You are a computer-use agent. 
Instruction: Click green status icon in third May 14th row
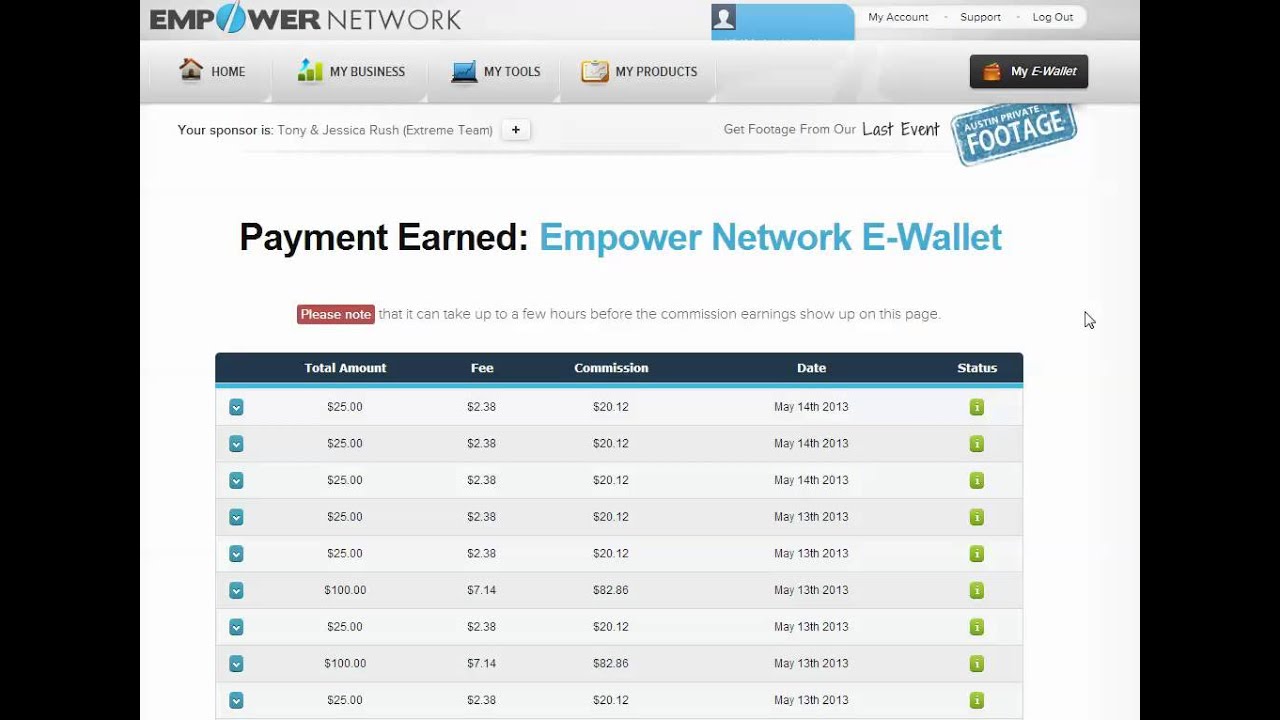tap(977, 481)
